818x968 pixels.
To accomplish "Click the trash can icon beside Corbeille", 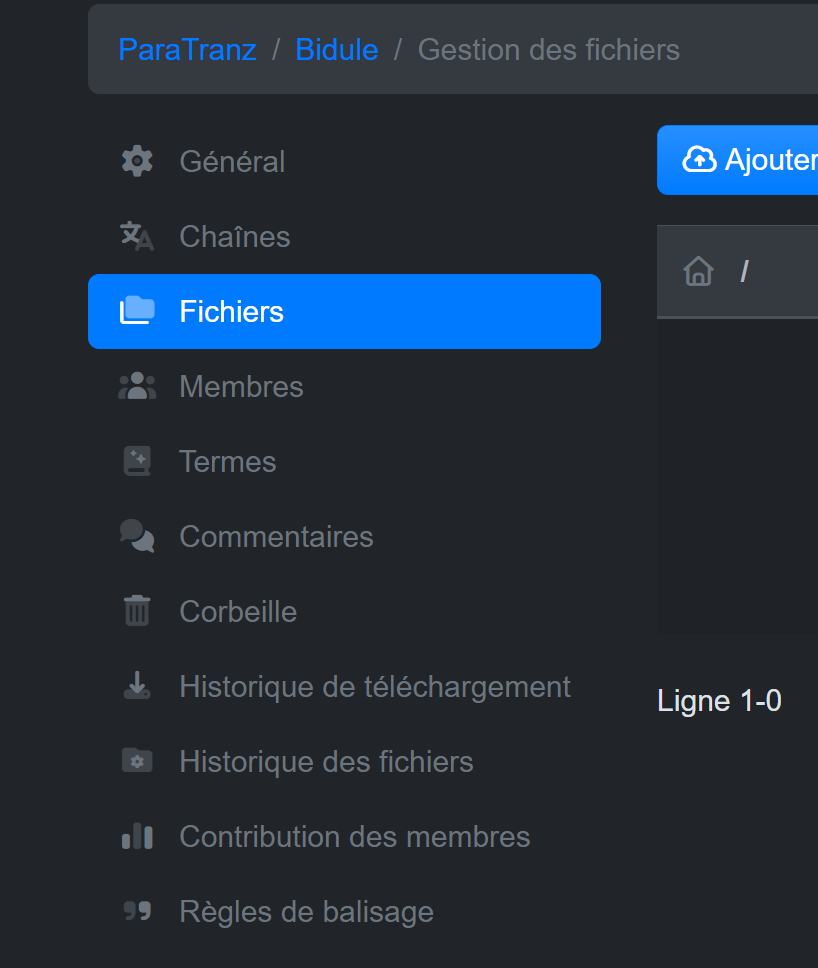I will click(137, 611).
